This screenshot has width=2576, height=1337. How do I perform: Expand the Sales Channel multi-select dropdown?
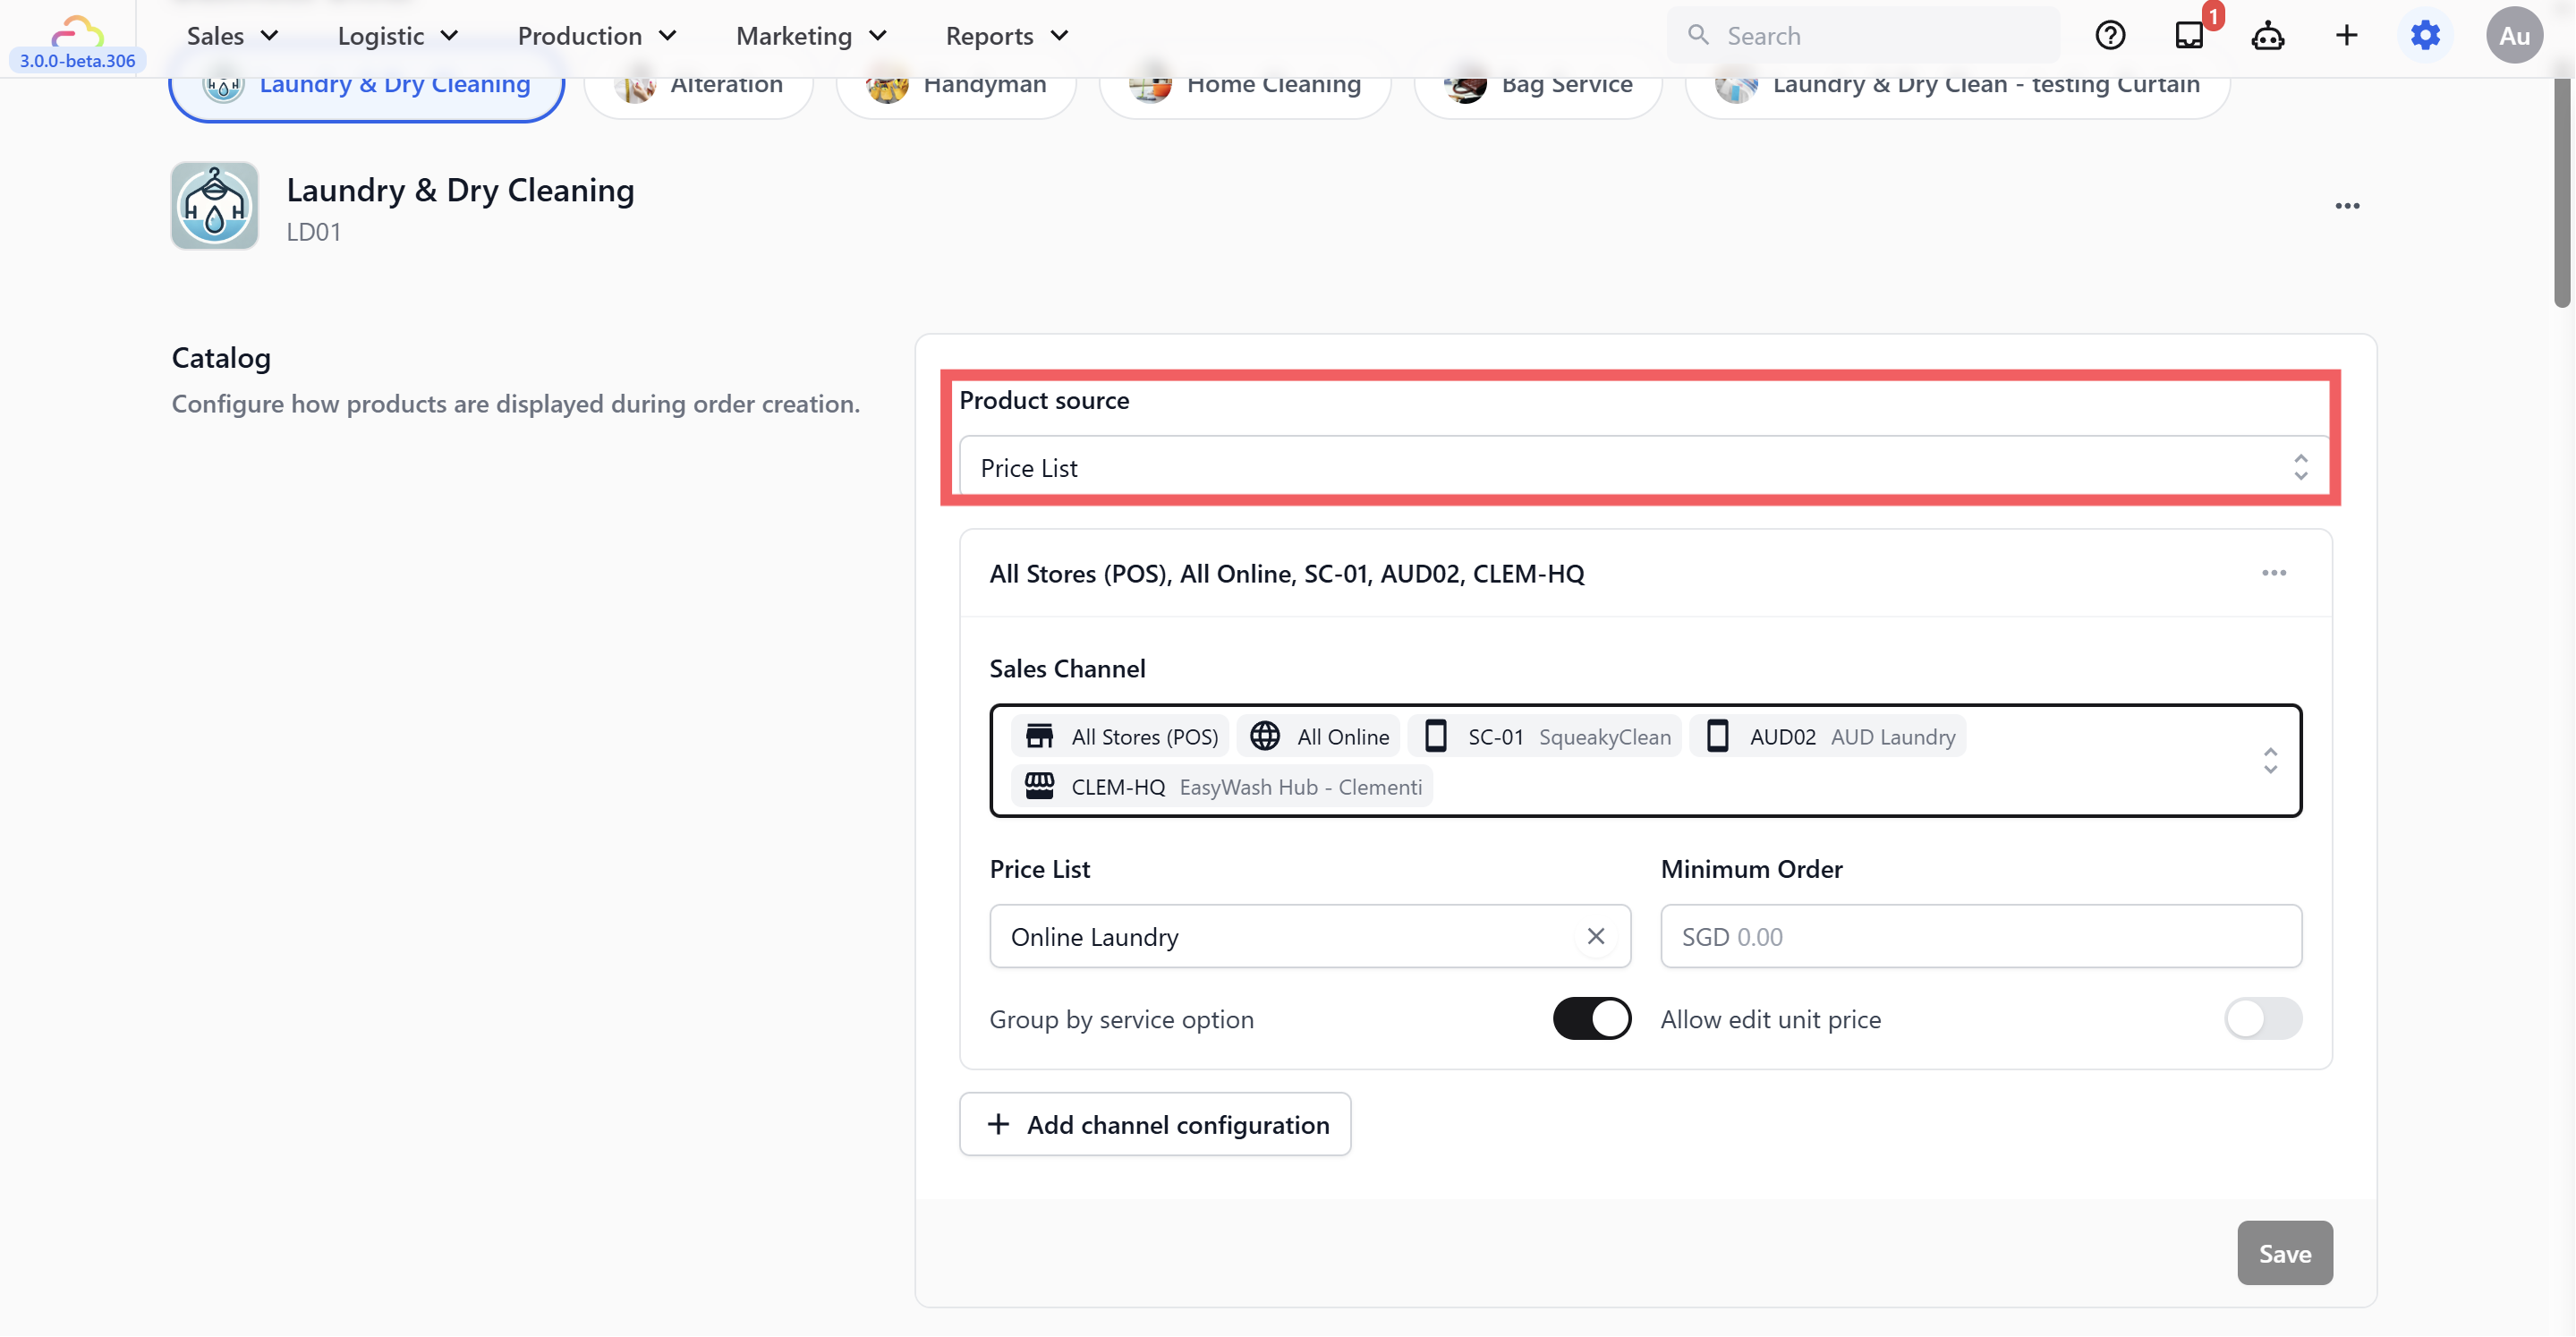click(x=2270, y=761)
